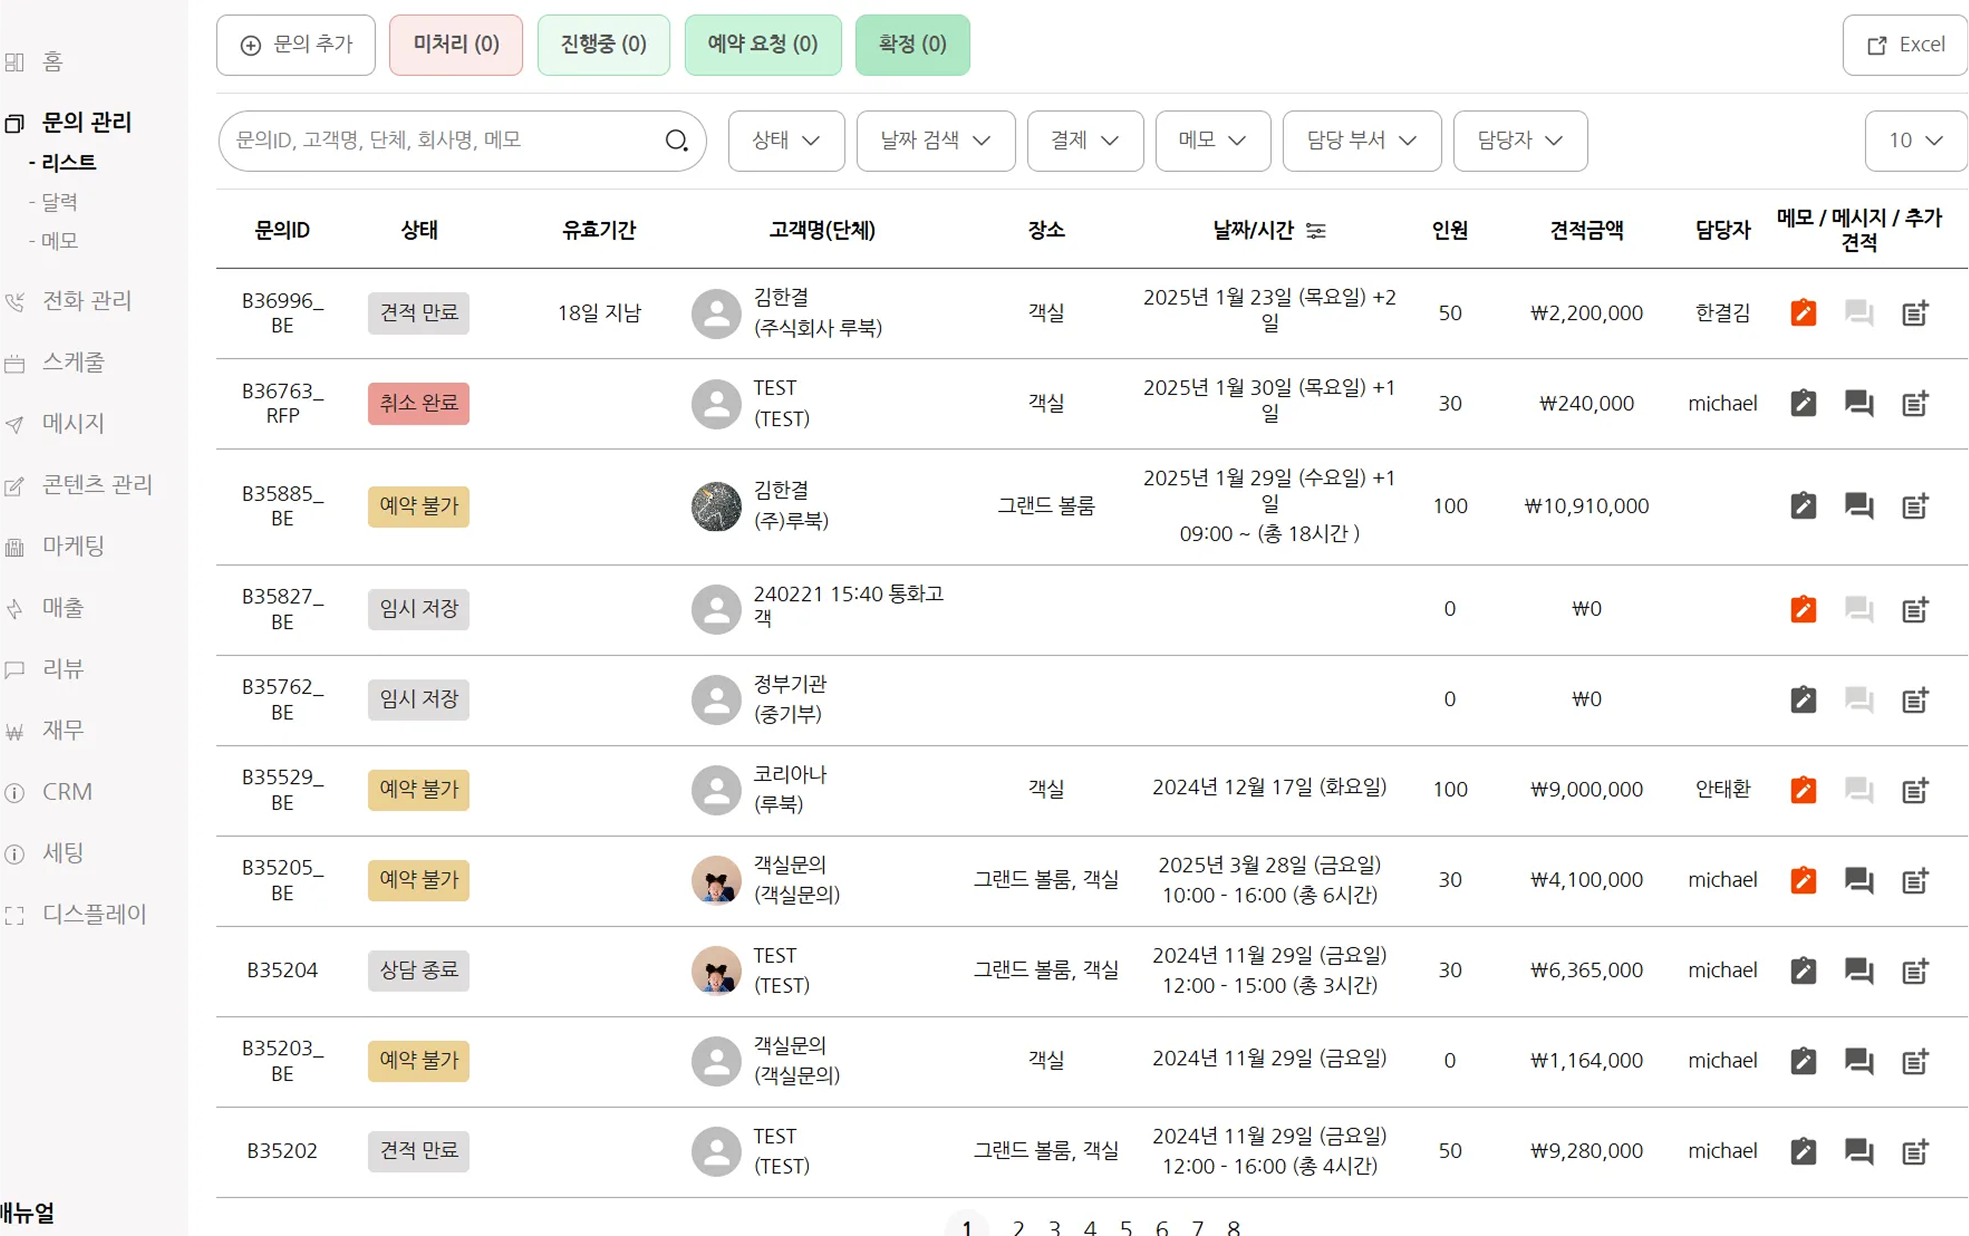Image resolution: width=1969 pixels, height=1236 pixels.
Task: Click the search magnifier icon
Action: [677, 141]
